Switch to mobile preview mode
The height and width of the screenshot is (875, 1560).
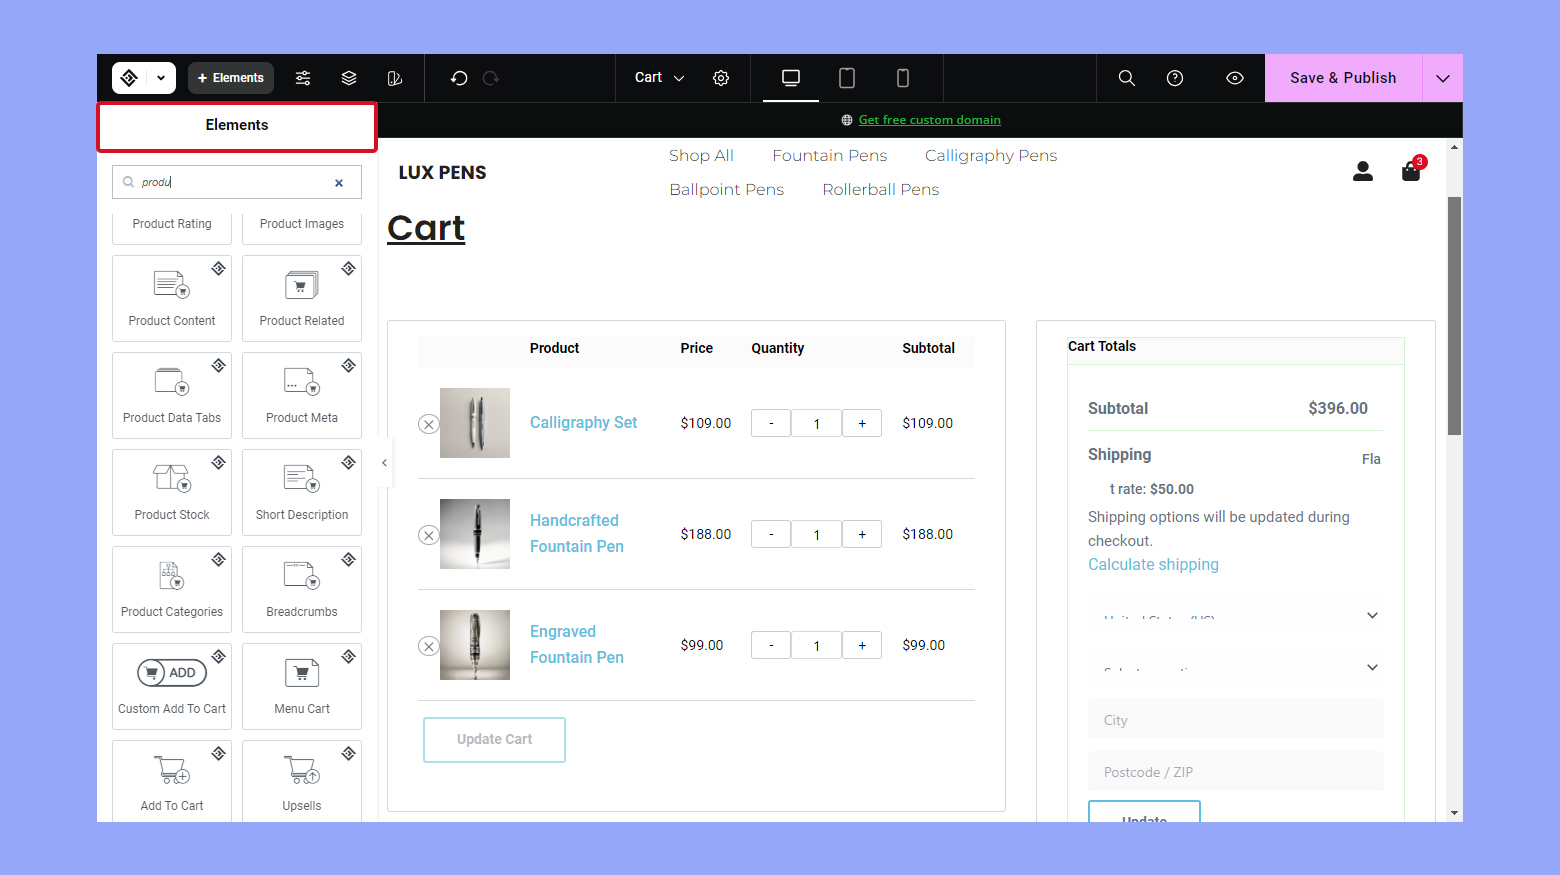point(902,77)
